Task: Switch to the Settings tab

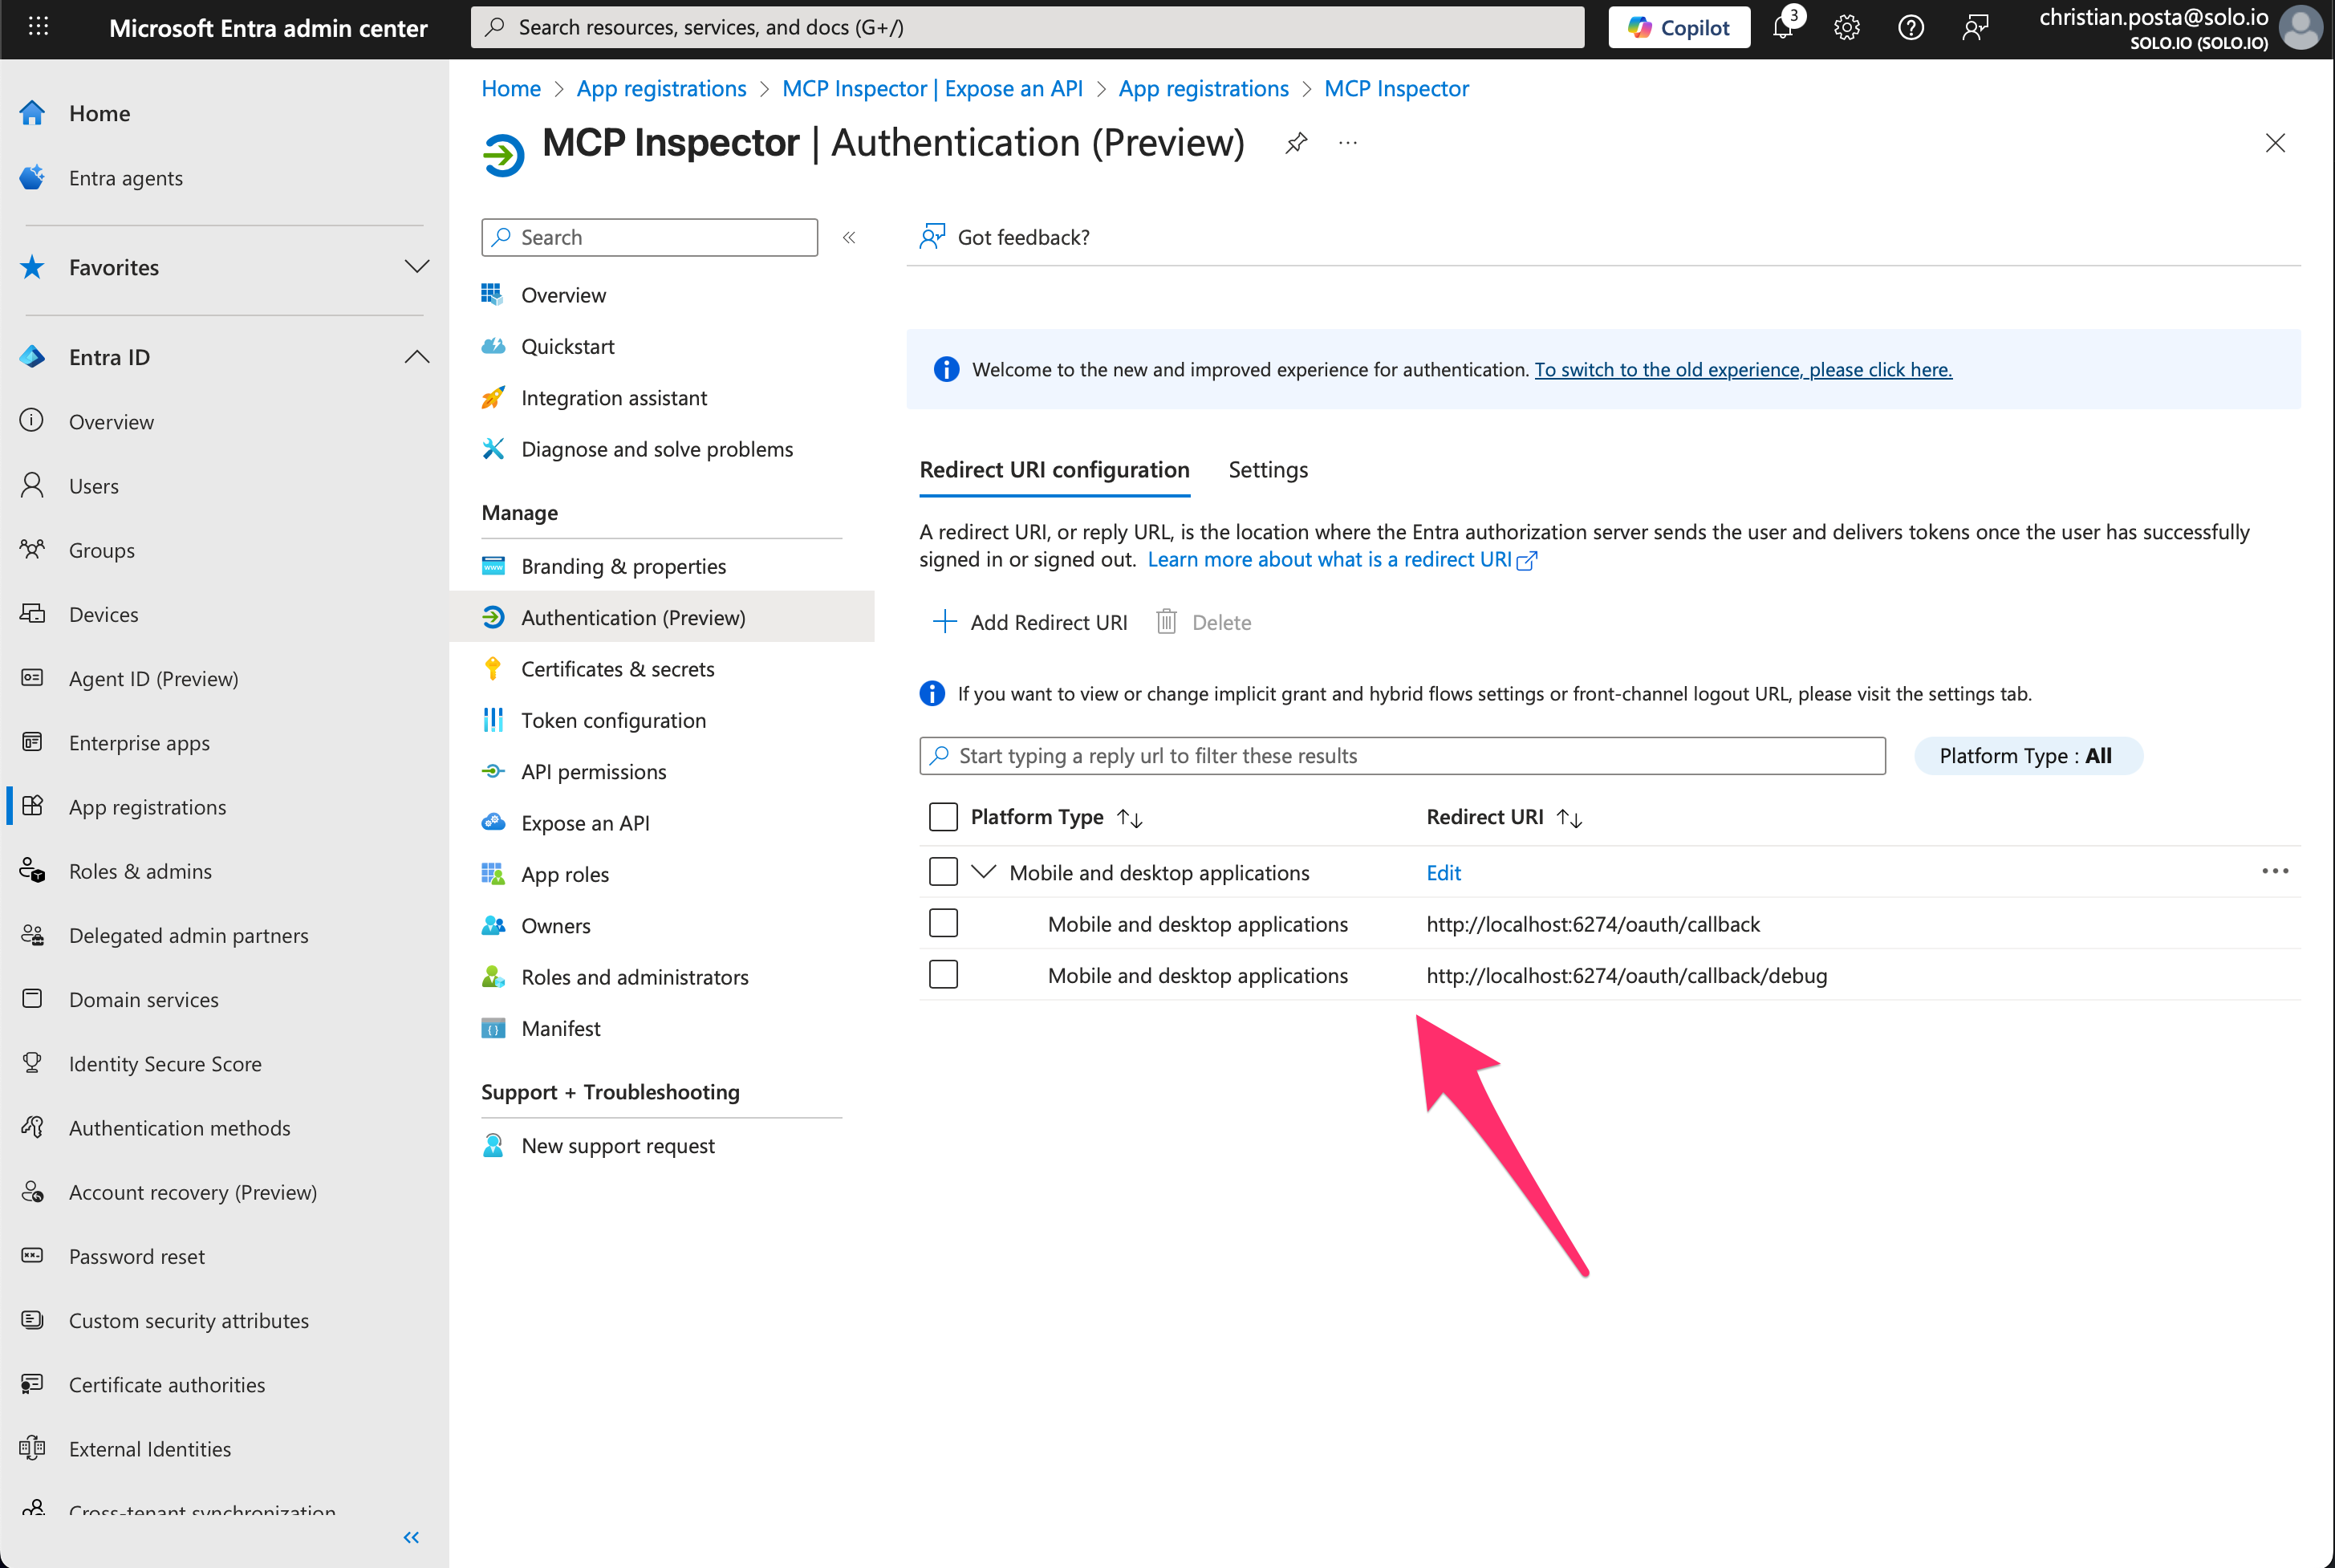Action: click(x=1267, y=470)
